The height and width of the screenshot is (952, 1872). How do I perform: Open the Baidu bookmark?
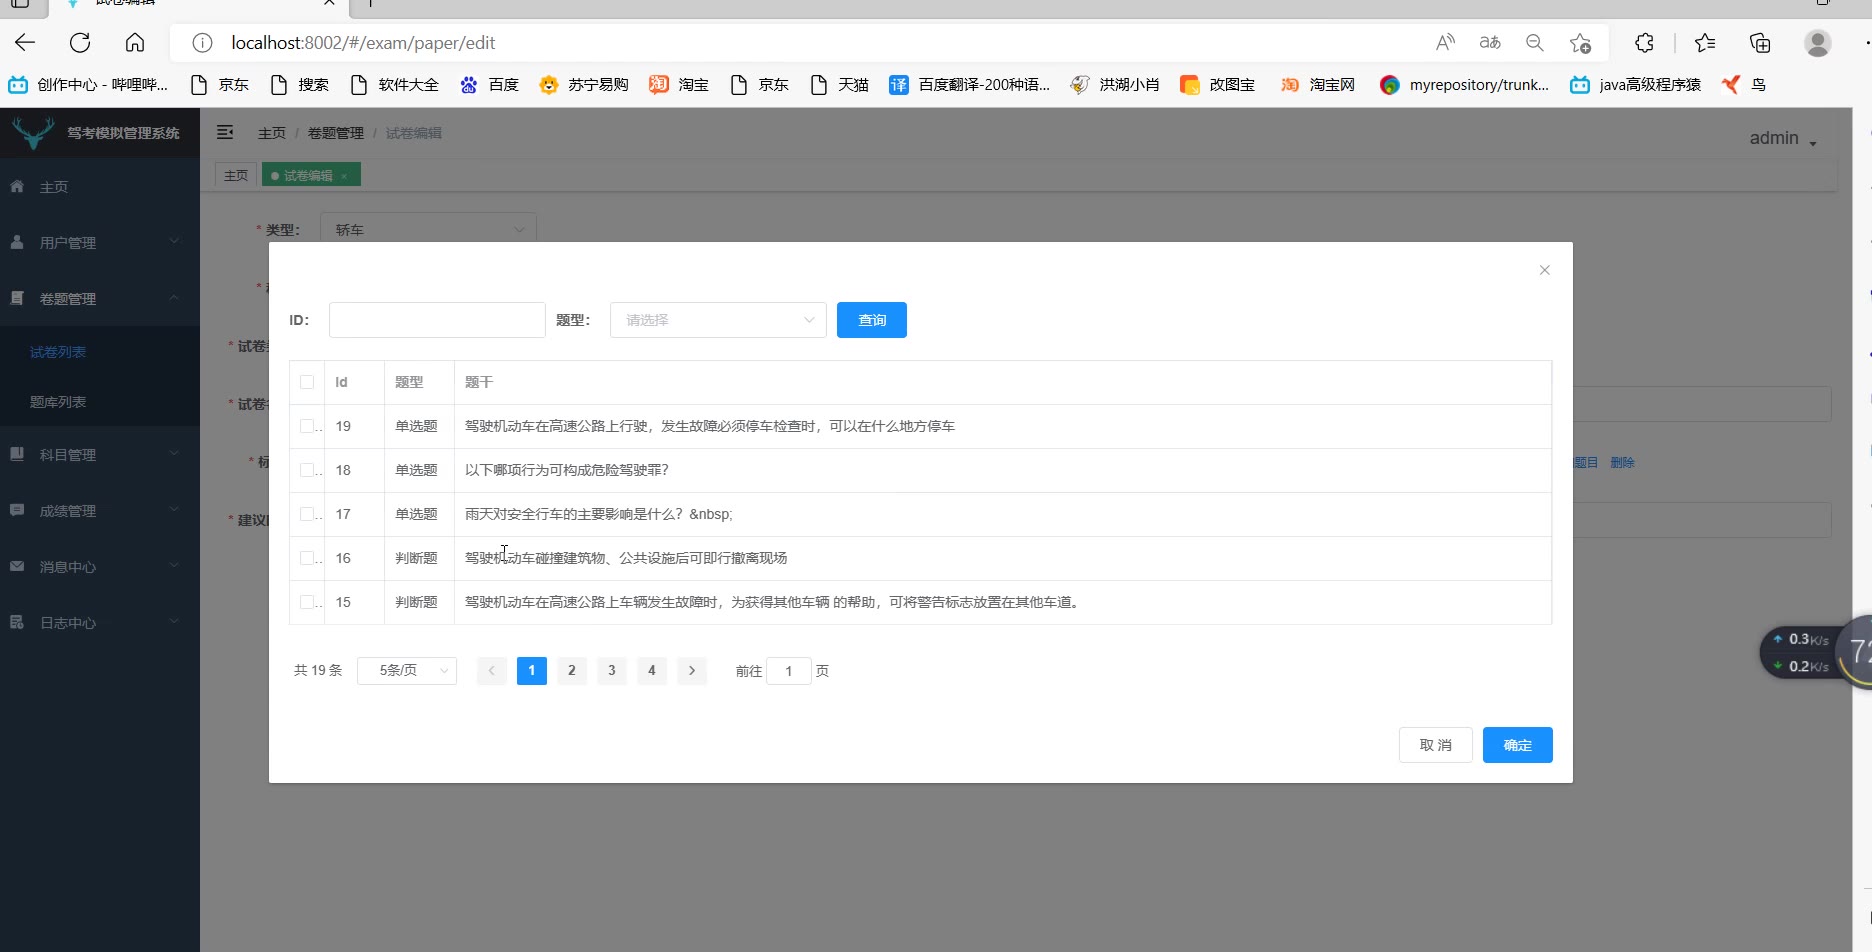(490, 85)
